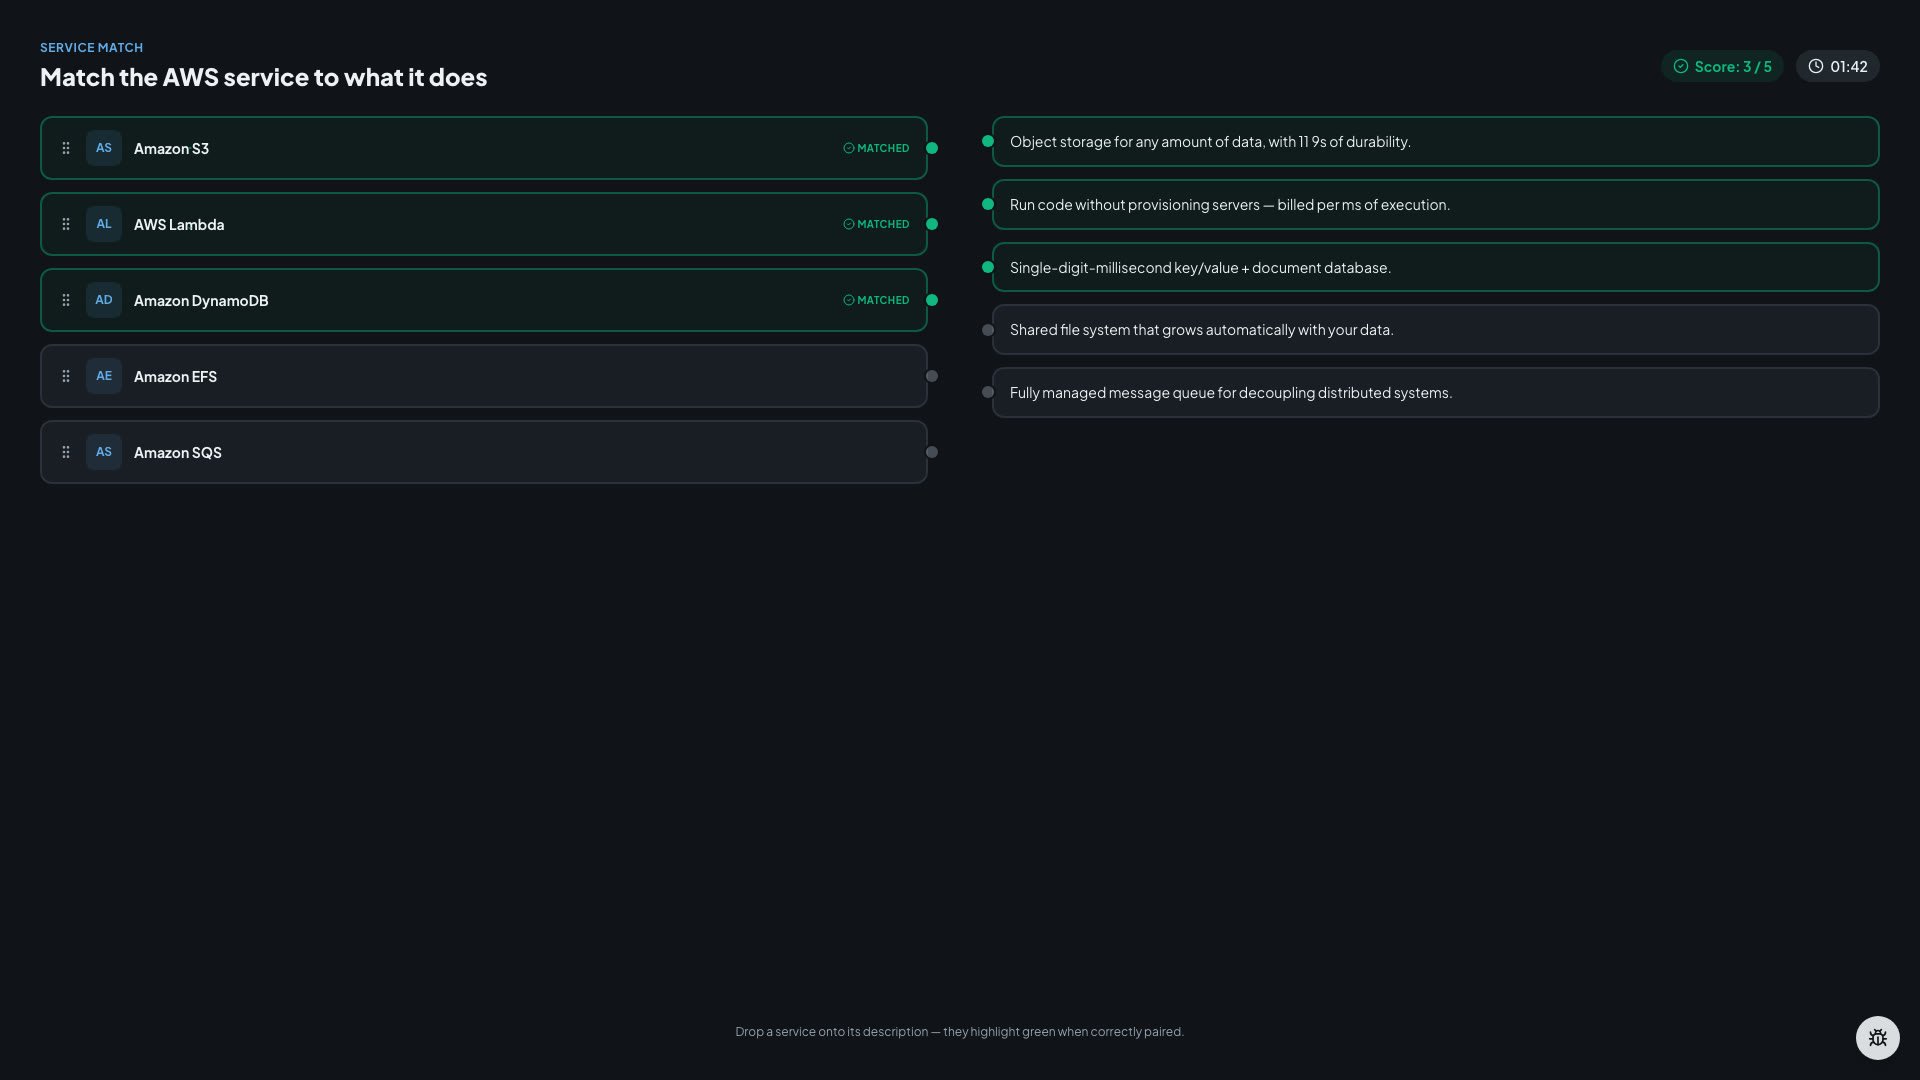Select the AWS Lambda service name
The image size is (1920, 1080).
[179, 224]
